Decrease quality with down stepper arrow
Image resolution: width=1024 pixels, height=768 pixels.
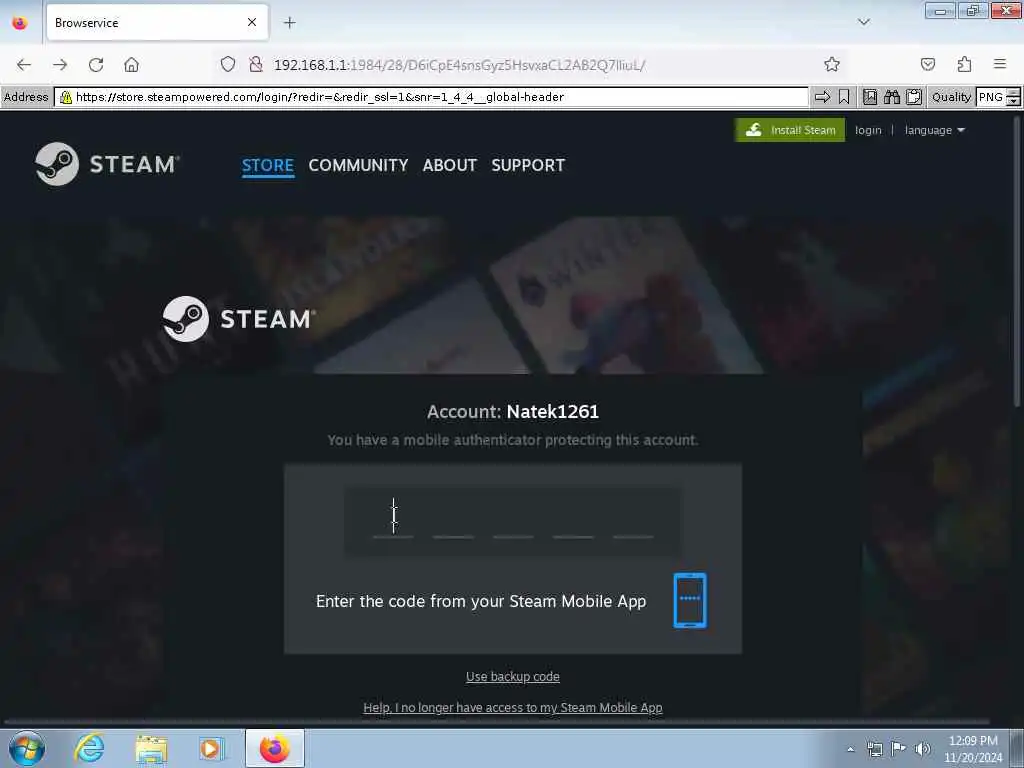click(x=1014, y=102)
